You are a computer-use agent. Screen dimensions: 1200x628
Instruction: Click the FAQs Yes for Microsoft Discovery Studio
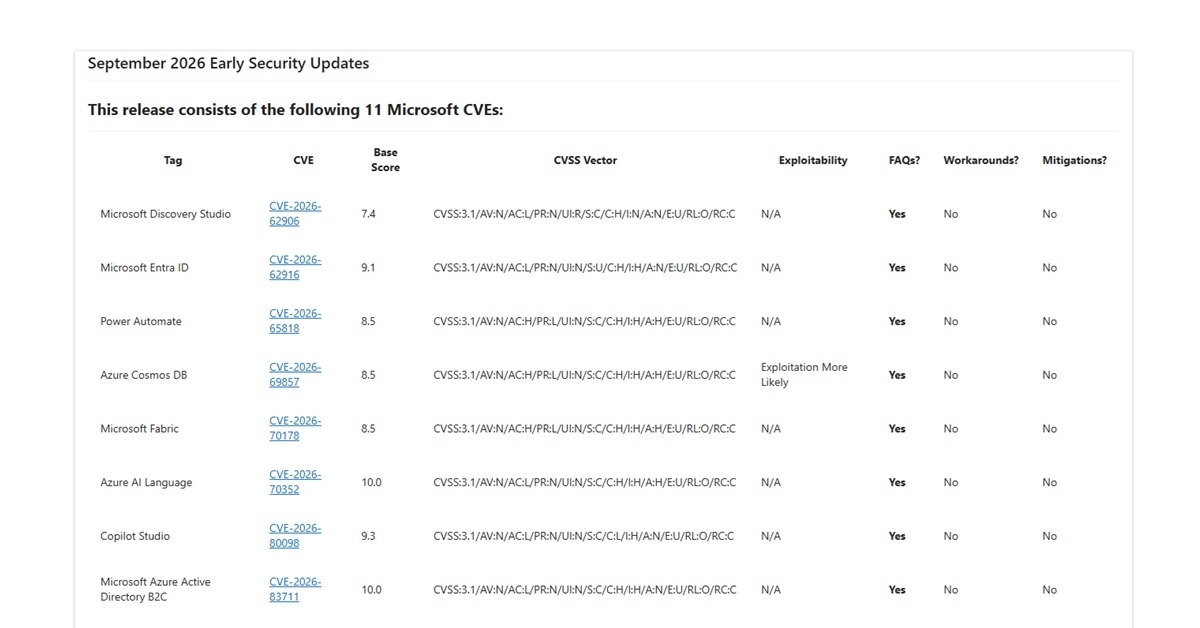pos(897,214)
